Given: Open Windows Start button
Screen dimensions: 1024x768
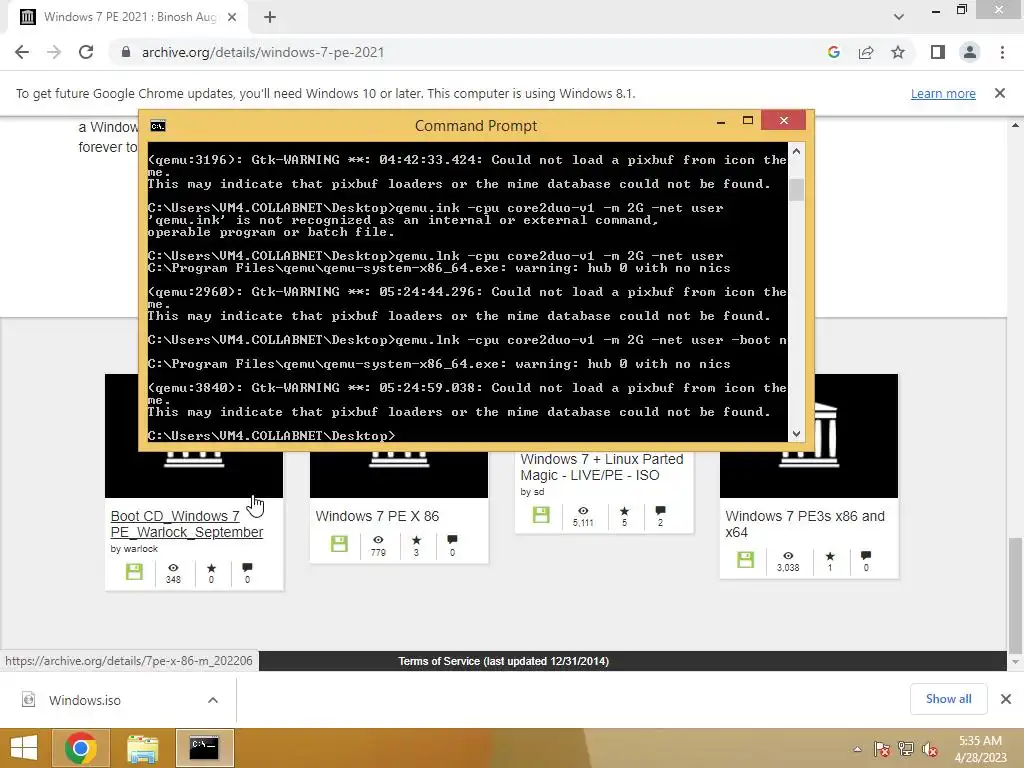Looking at the screenshot, I should pos(24,748).
